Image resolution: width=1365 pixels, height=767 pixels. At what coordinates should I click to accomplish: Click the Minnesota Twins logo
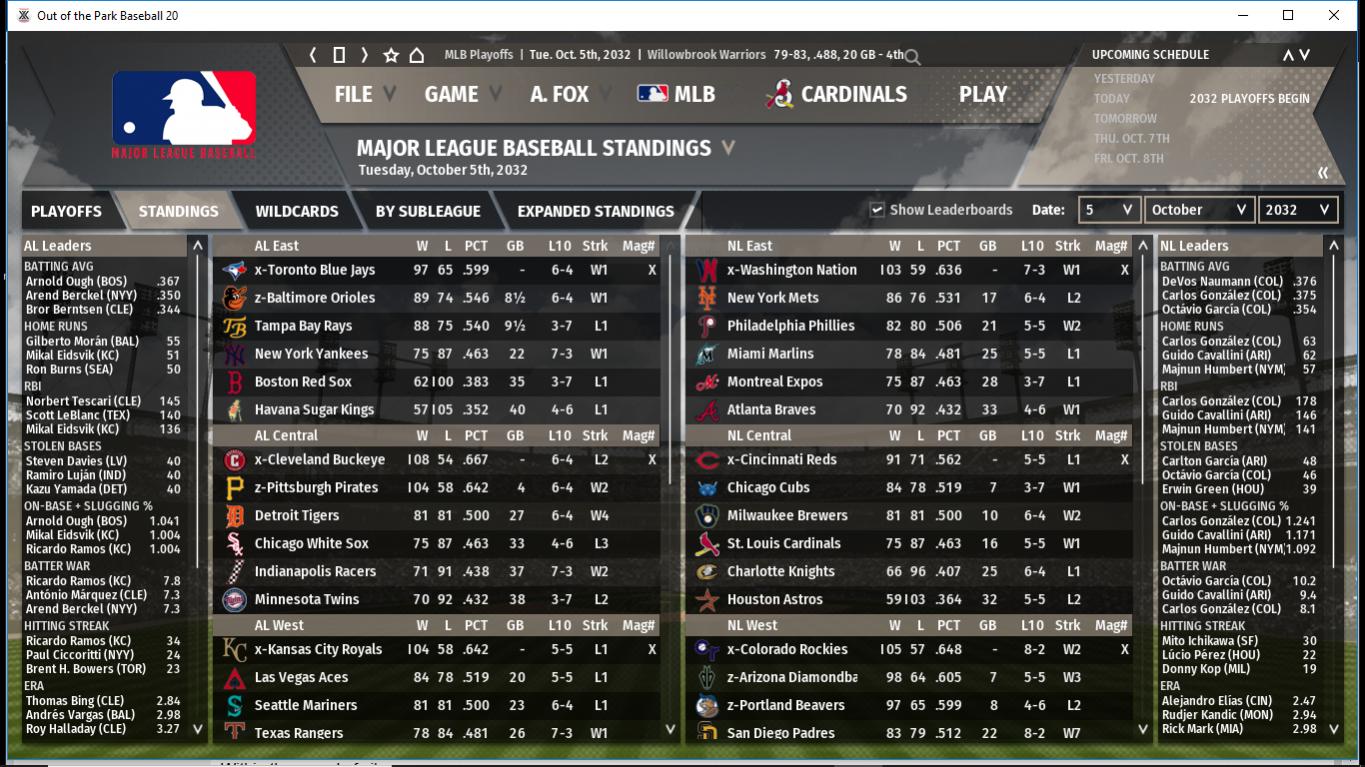(x=234, y=600)
